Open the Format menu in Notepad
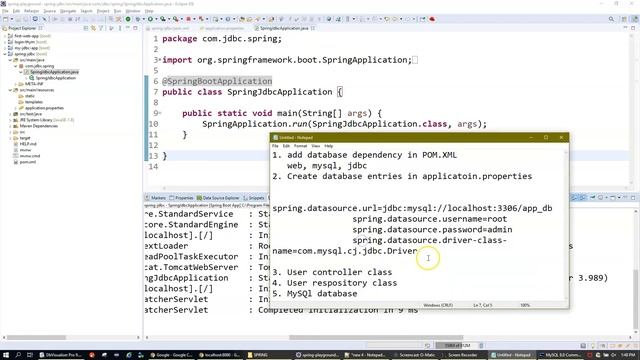640x360 pixels. (x=300, y=146)
